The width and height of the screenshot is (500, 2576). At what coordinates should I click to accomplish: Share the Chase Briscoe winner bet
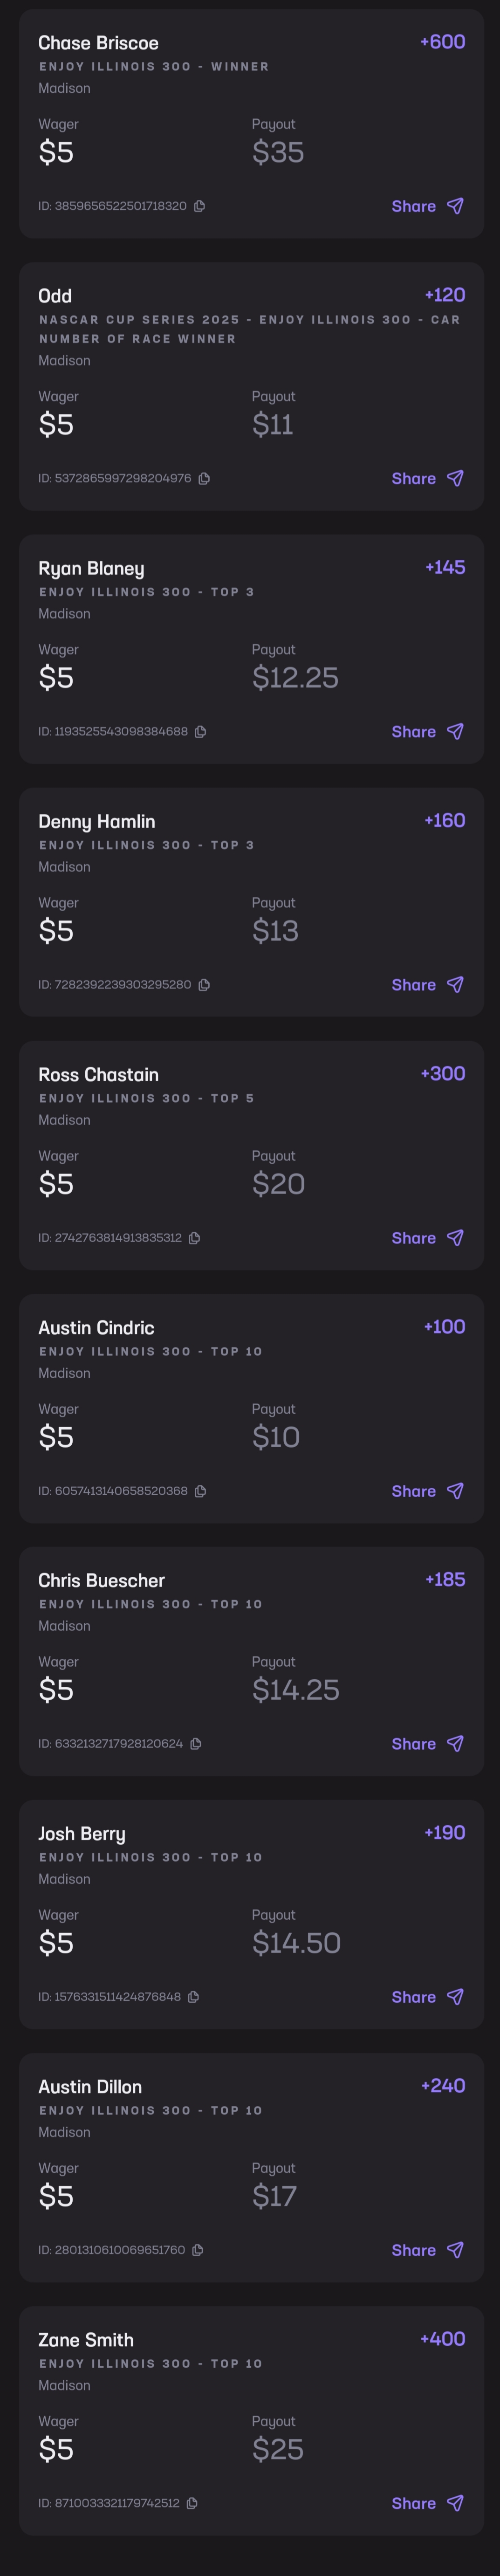click(427, 206)
